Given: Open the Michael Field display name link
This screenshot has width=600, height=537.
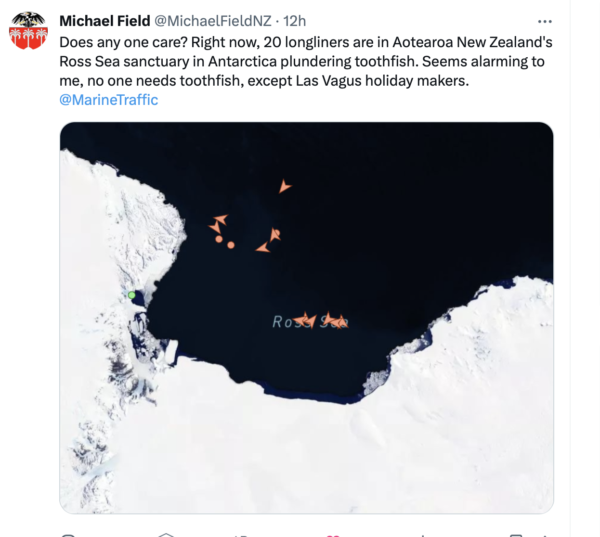Looking at the screenshot, I should [x=104, y=21].
